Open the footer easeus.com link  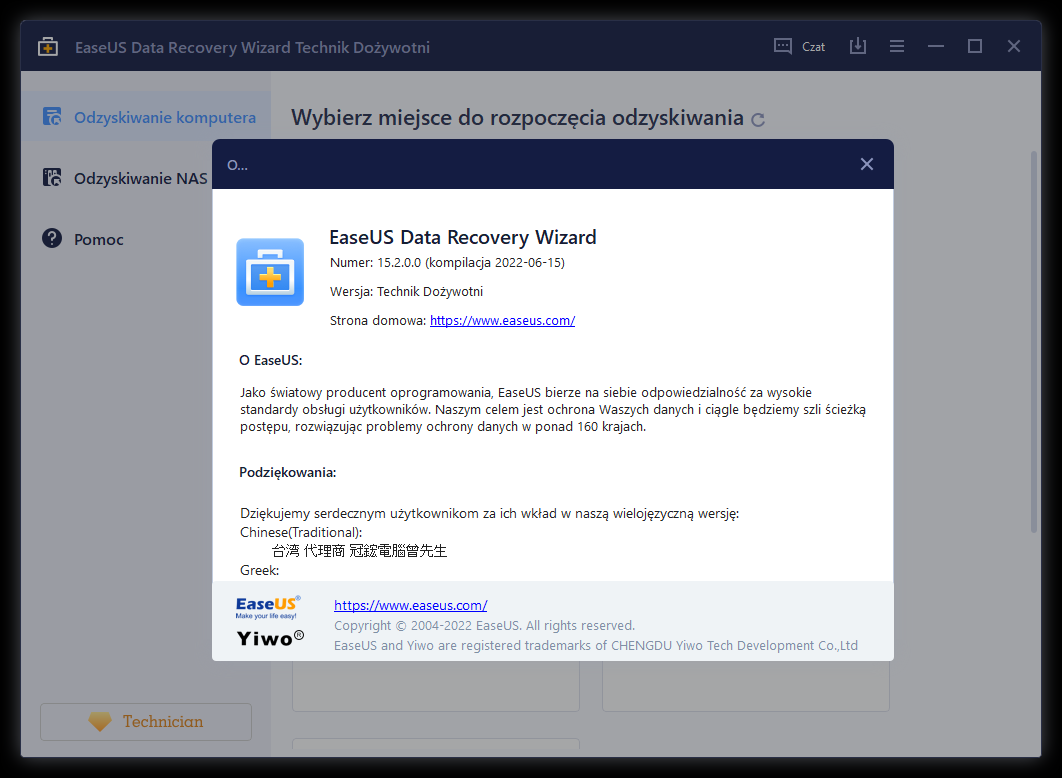410,605
